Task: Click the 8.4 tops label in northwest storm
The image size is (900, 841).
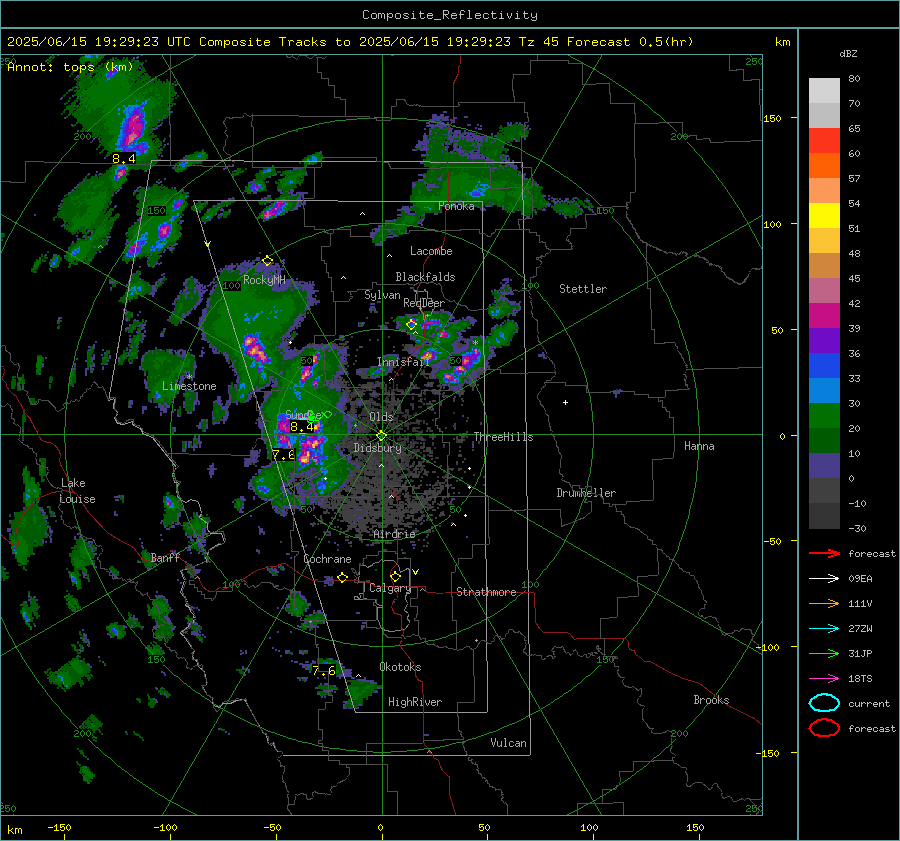Action: coord(124,158)
